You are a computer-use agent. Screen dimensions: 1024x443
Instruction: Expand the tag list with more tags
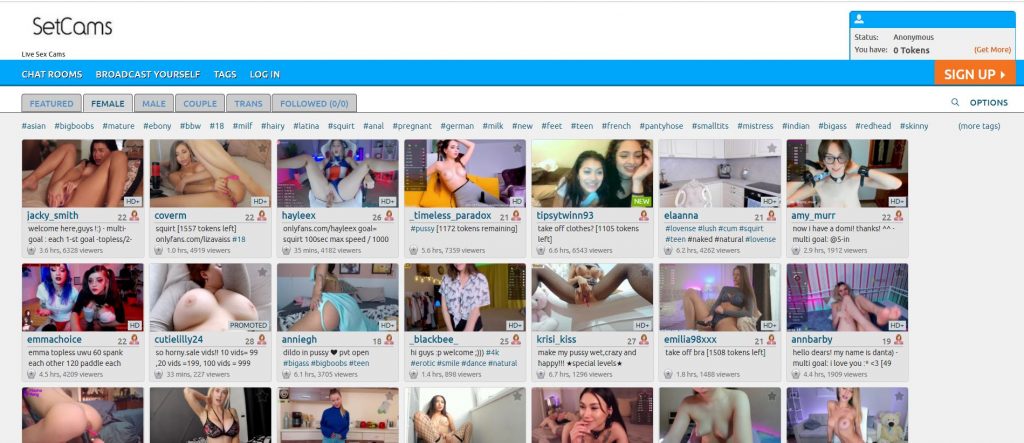[x=978, y=126]
